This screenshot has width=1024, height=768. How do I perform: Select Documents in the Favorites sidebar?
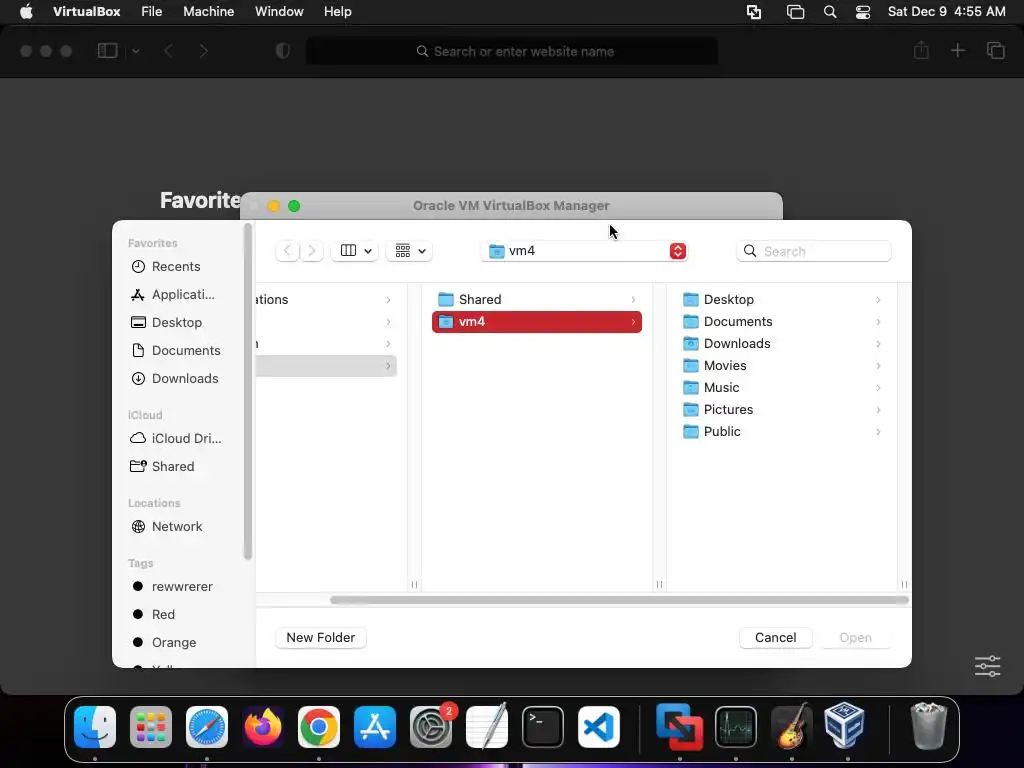pyautogui.click(x=183, y=351)
